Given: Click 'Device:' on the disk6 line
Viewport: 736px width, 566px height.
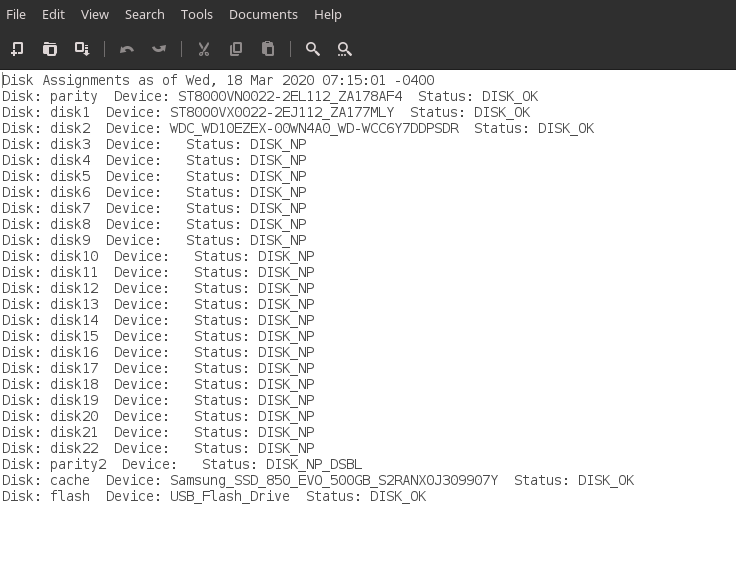Looking at the screenshot, I should click(133, 192).
